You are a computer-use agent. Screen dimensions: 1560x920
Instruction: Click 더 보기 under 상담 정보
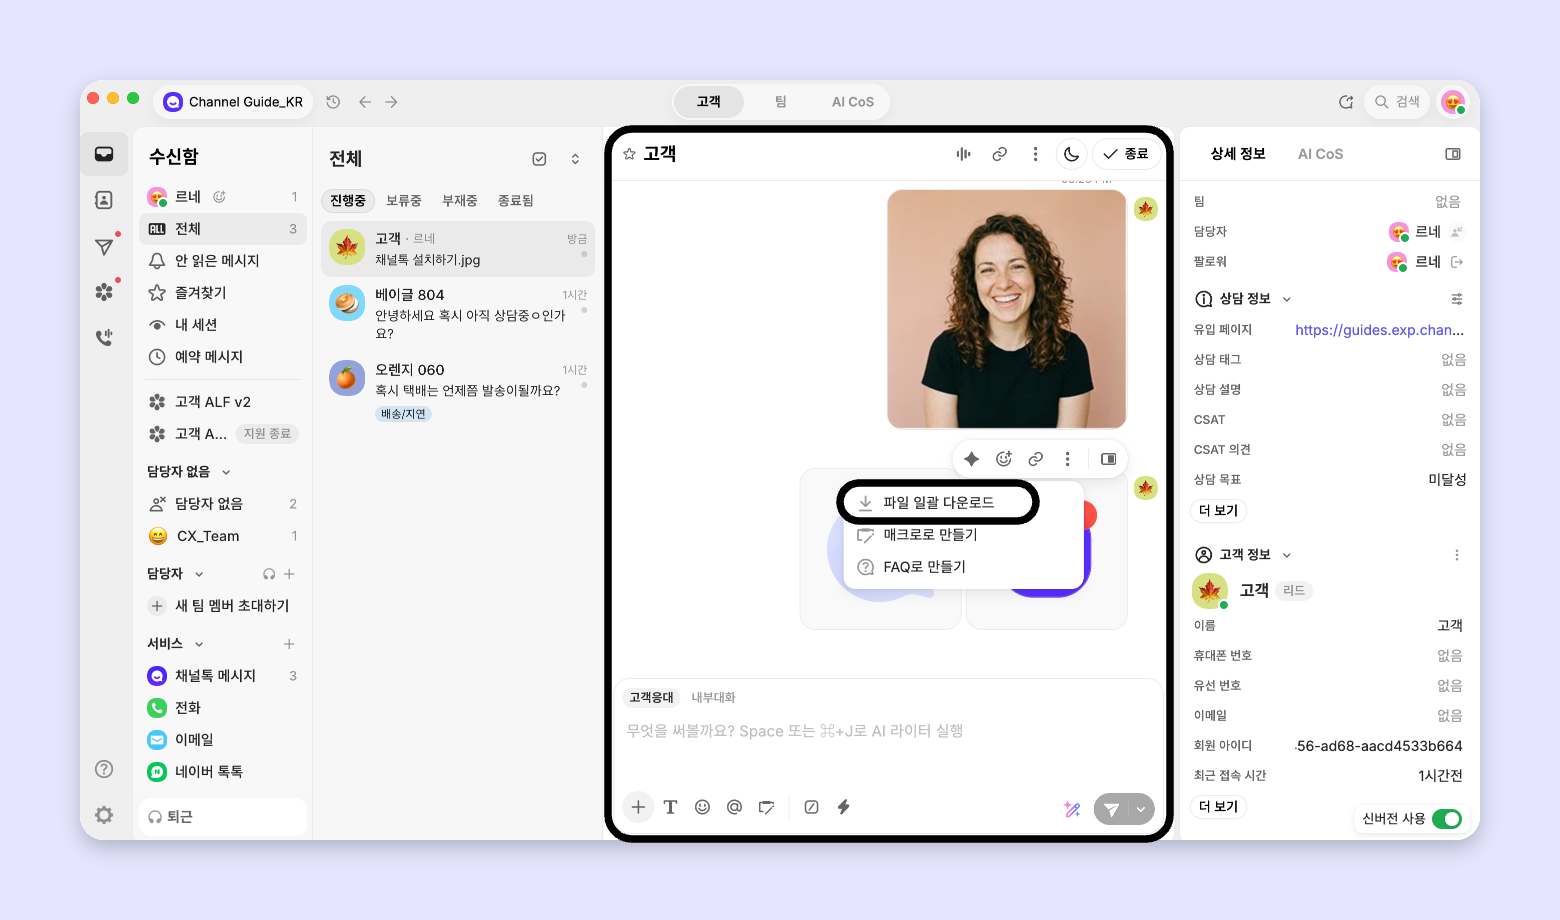click(x=1219, y=511)
